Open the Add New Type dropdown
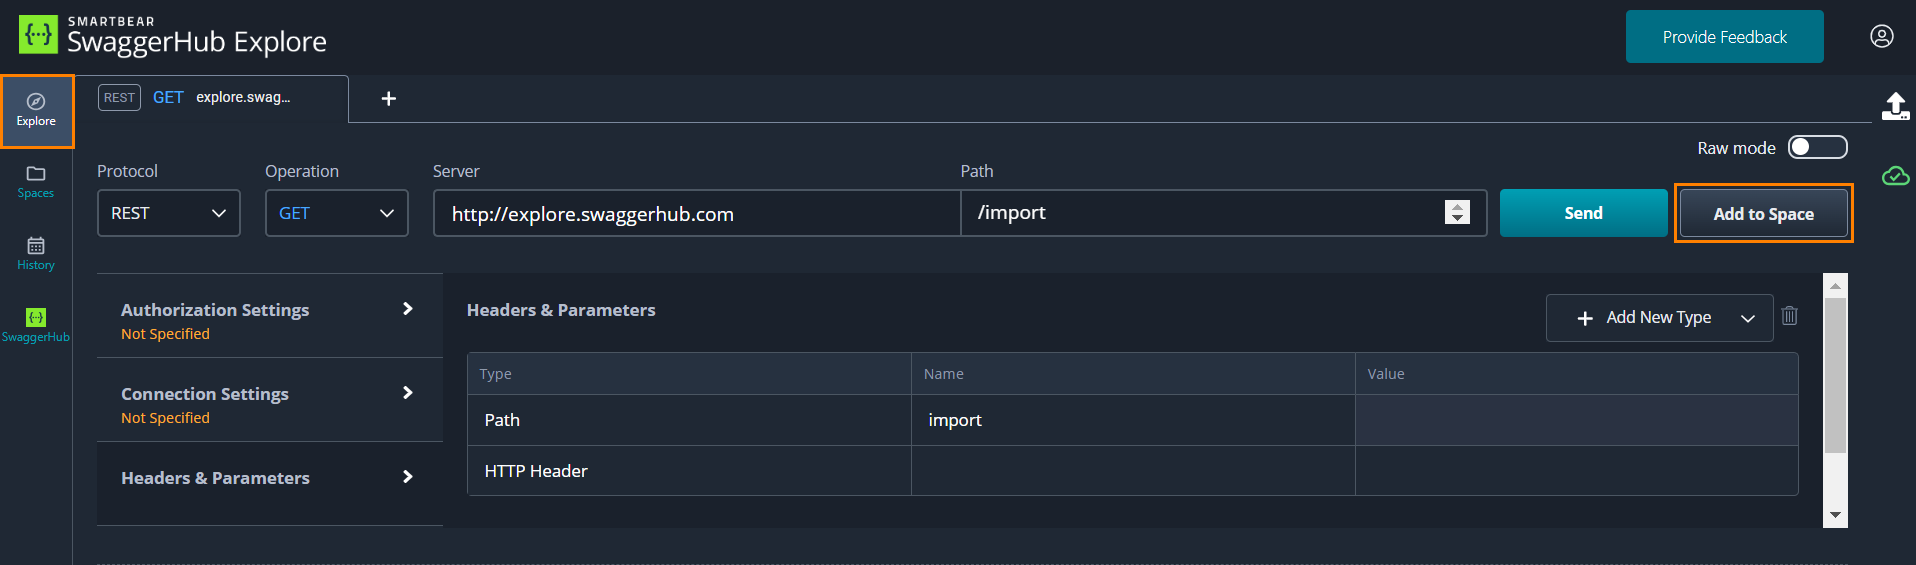This screenshot has height=565, width=1916. click(1659, 318)
